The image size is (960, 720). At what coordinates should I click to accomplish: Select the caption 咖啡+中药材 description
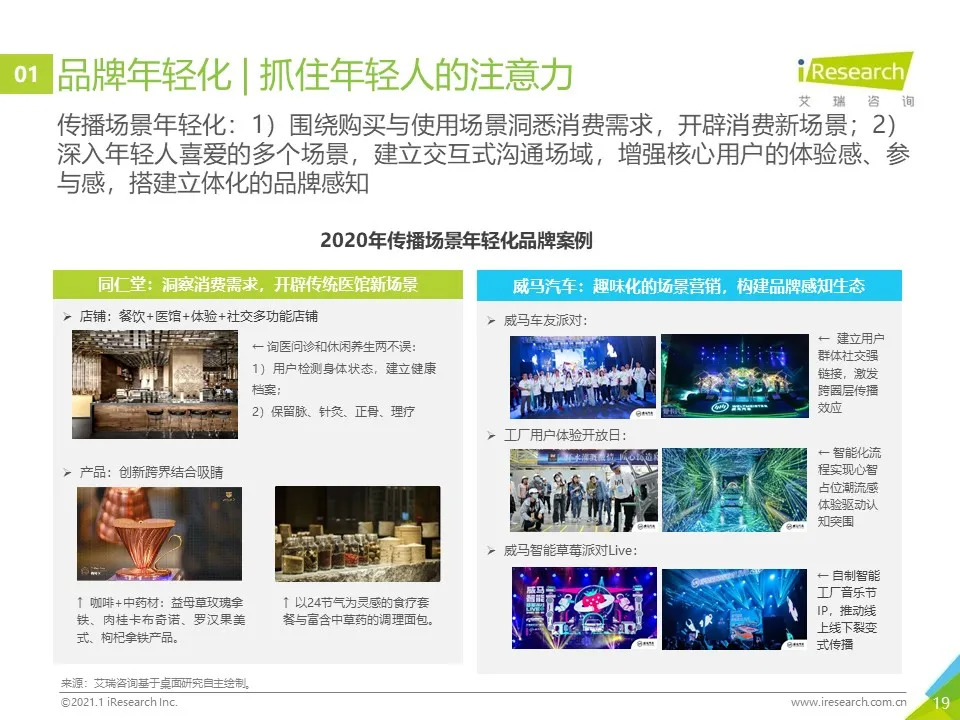[x=160, y=620]
